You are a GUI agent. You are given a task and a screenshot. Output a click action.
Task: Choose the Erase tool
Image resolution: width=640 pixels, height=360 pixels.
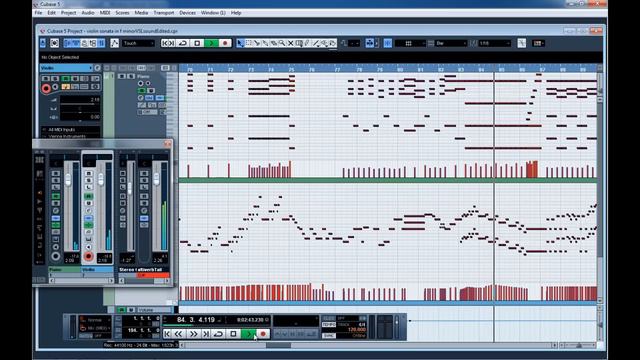pyautogui.click(x=274, y=43)
